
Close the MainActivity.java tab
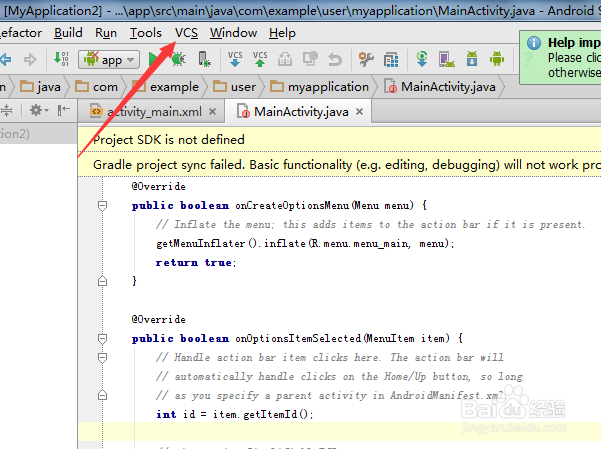coord(359,112)
